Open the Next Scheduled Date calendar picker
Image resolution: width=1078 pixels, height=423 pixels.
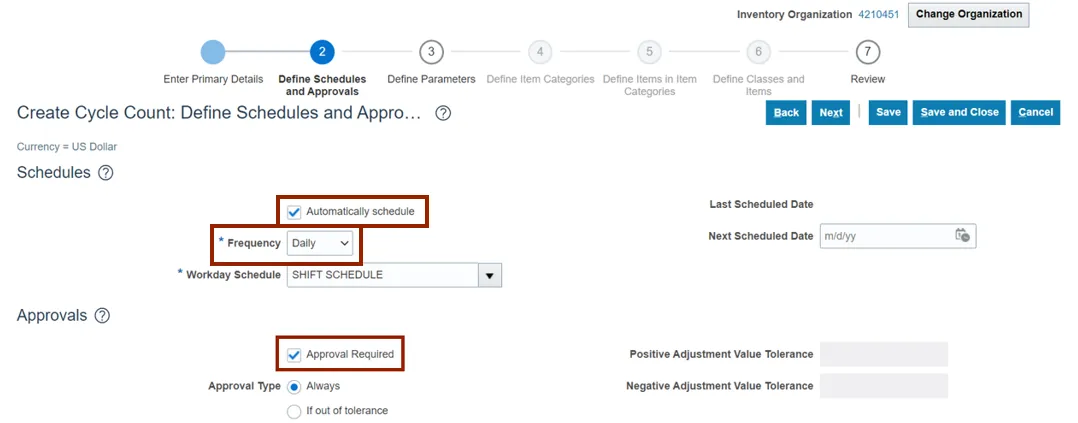[962, 236]
